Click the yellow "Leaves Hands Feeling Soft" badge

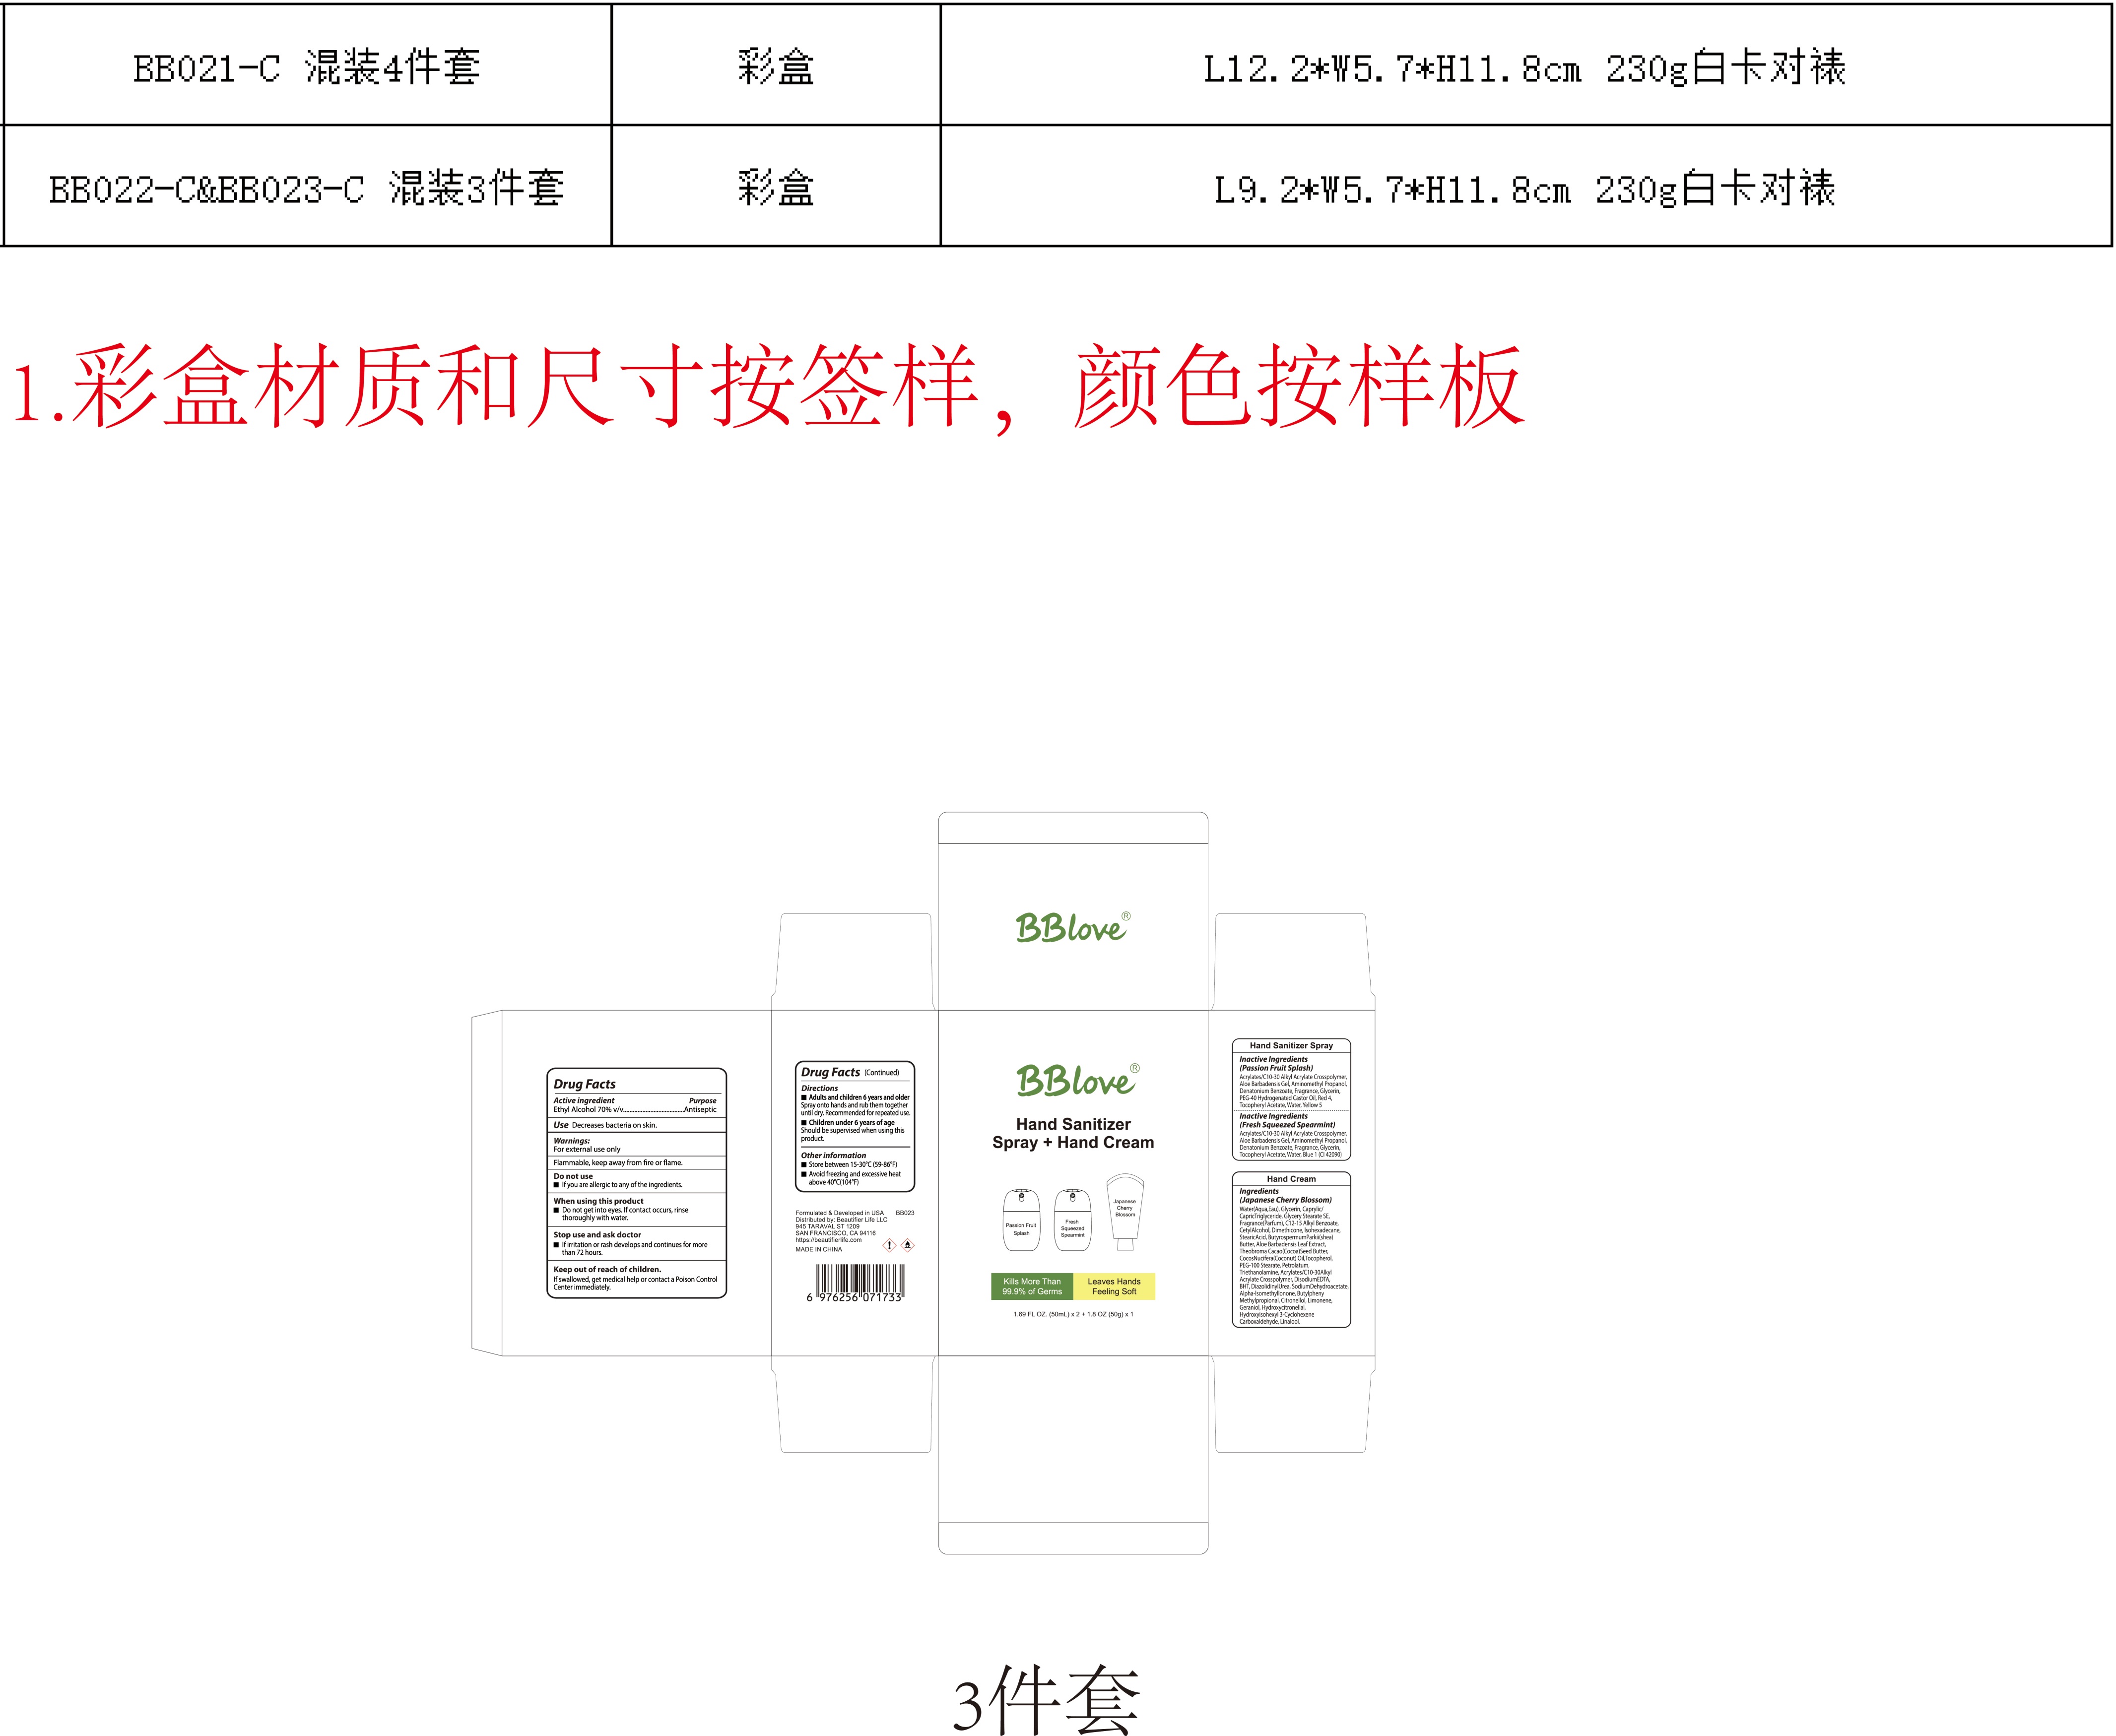coord(1114,1286)
